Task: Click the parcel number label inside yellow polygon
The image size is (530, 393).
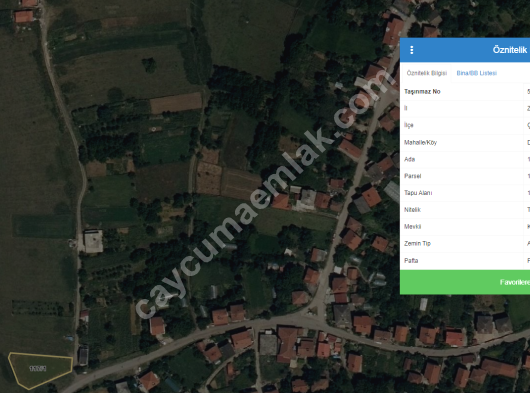Action: [38, 368]
